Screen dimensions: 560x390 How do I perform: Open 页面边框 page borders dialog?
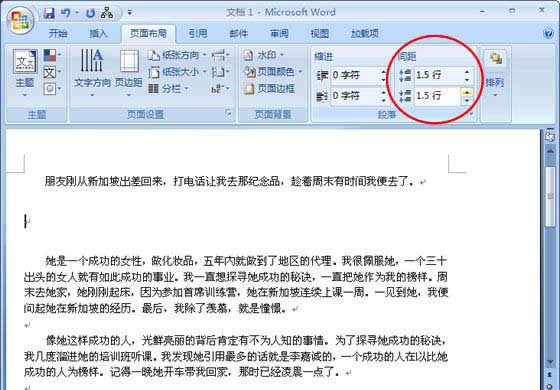click(x=270, y=89)
